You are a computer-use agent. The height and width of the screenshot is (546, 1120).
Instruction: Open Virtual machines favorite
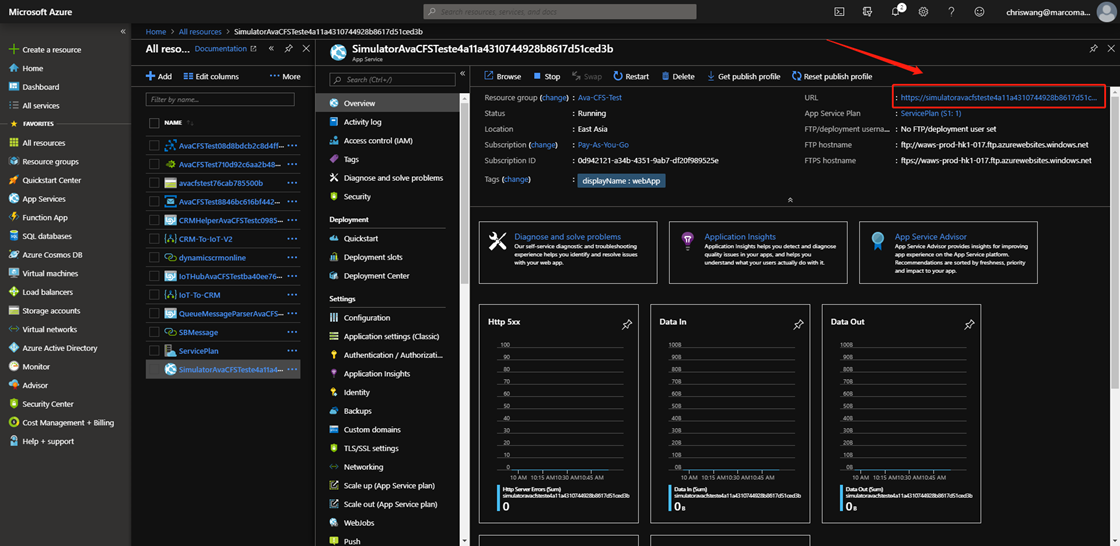coord(43,273)
